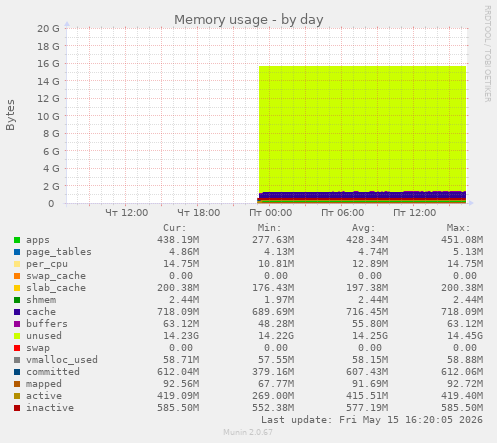Click the 'Avg:' column header
The width and height of the screenshot is (497, 443).
point(363,228)
